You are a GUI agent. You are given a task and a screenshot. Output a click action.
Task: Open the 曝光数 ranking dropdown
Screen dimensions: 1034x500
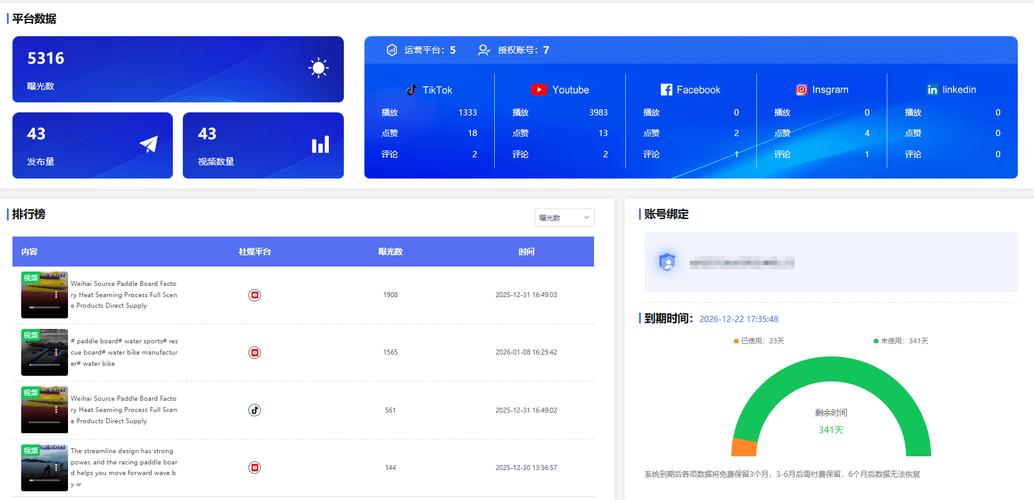click(x=564, y=217)
